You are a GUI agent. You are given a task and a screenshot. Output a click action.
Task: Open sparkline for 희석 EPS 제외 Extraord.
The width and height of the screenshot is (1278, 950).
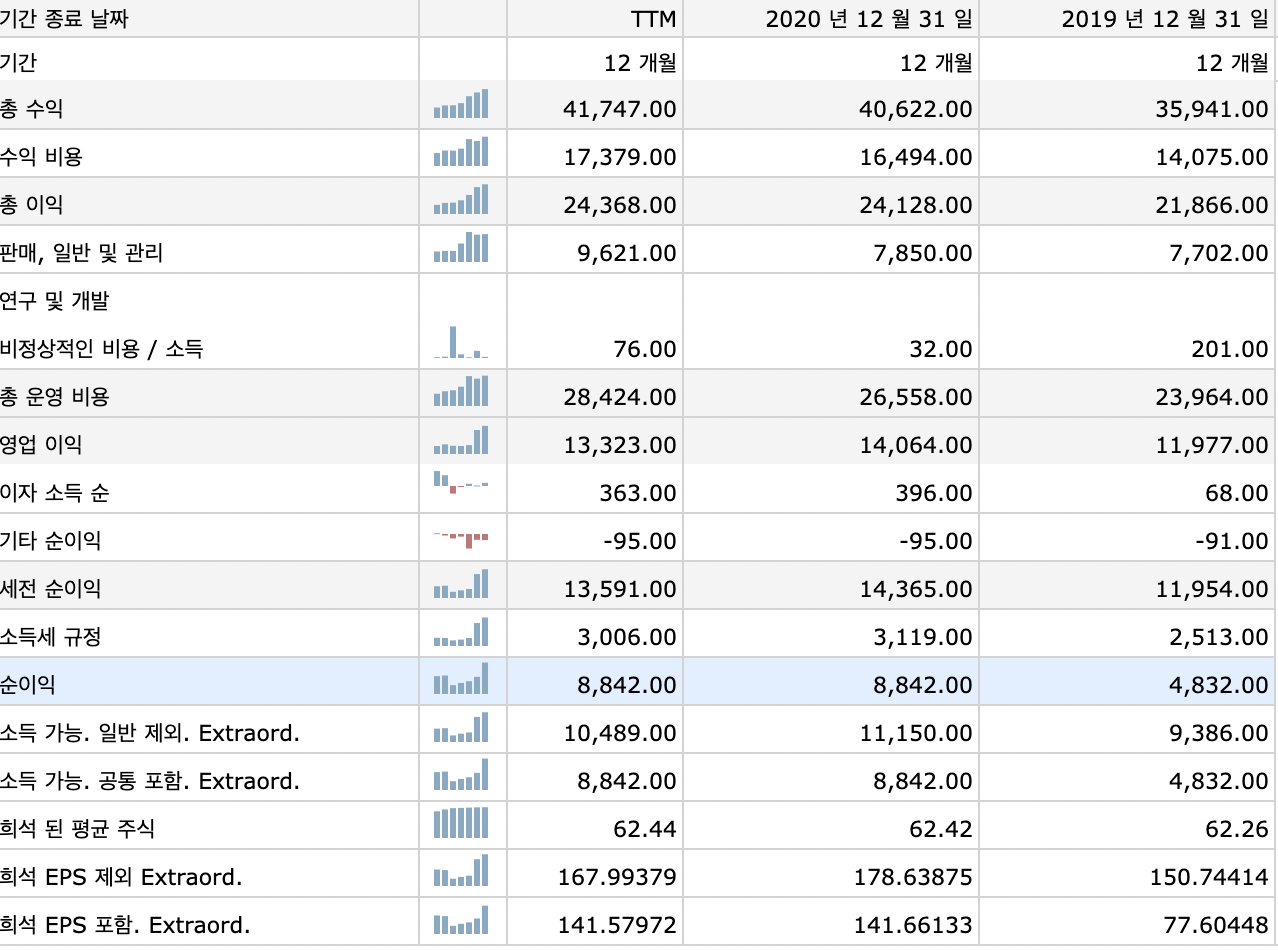point(461,871)
